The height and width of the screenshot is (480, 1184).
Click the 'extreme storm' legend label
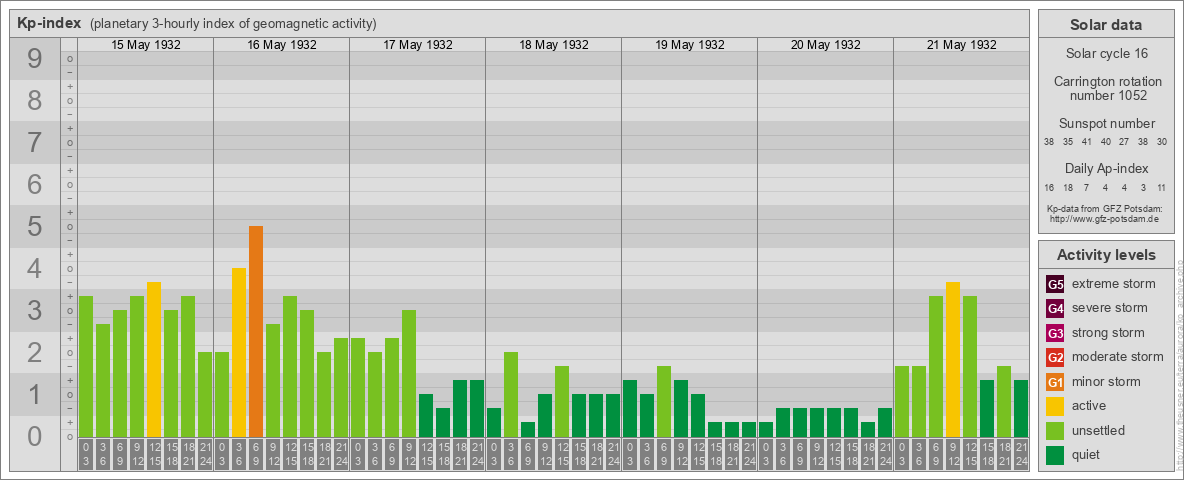click(x=1114, y=284)
